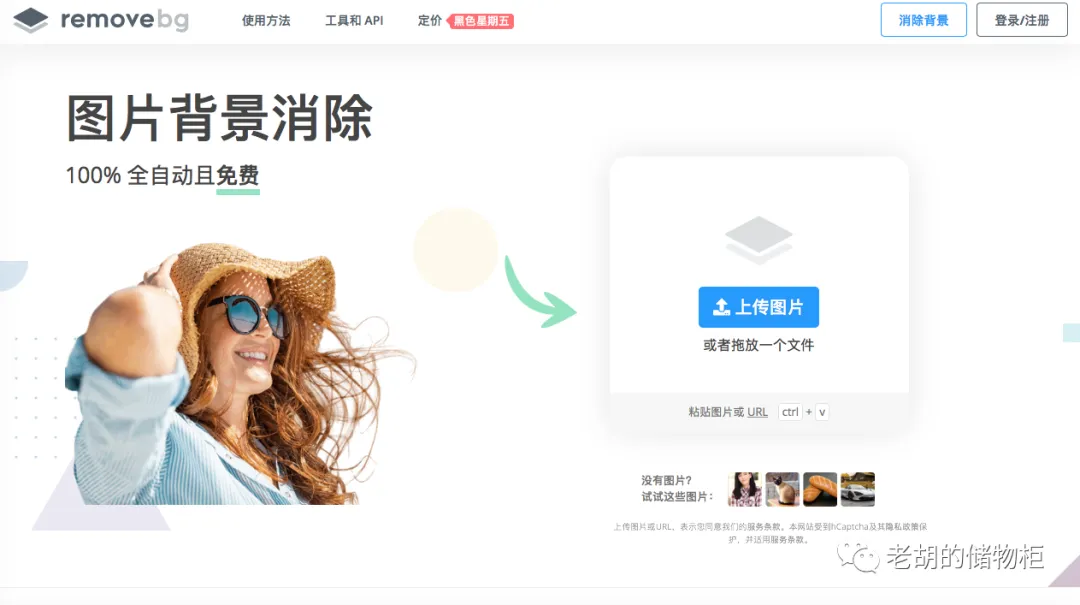Click the removebg wordmark text
This screenshot has width=1080, height=605.
[x=125, y=20]
